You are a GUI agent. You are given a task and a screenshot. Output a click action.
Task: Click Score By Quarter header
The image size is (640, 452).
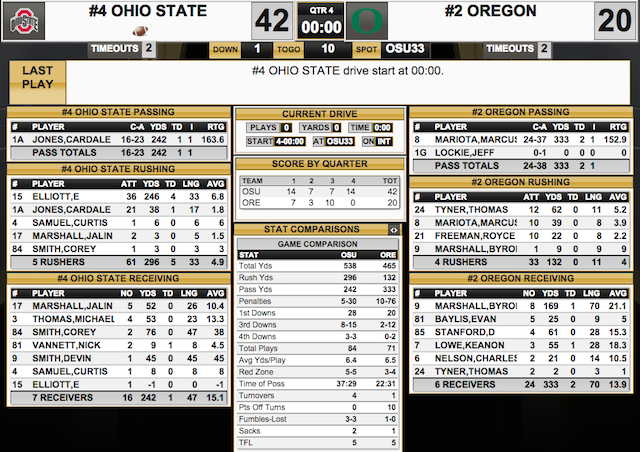point(320,164)
